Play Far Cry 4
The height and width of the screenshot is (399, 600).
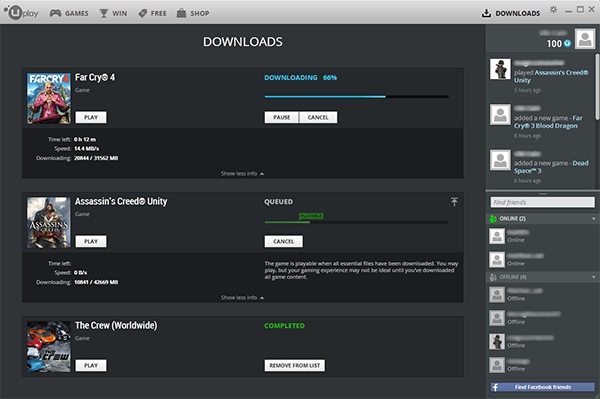click(91, 117)
